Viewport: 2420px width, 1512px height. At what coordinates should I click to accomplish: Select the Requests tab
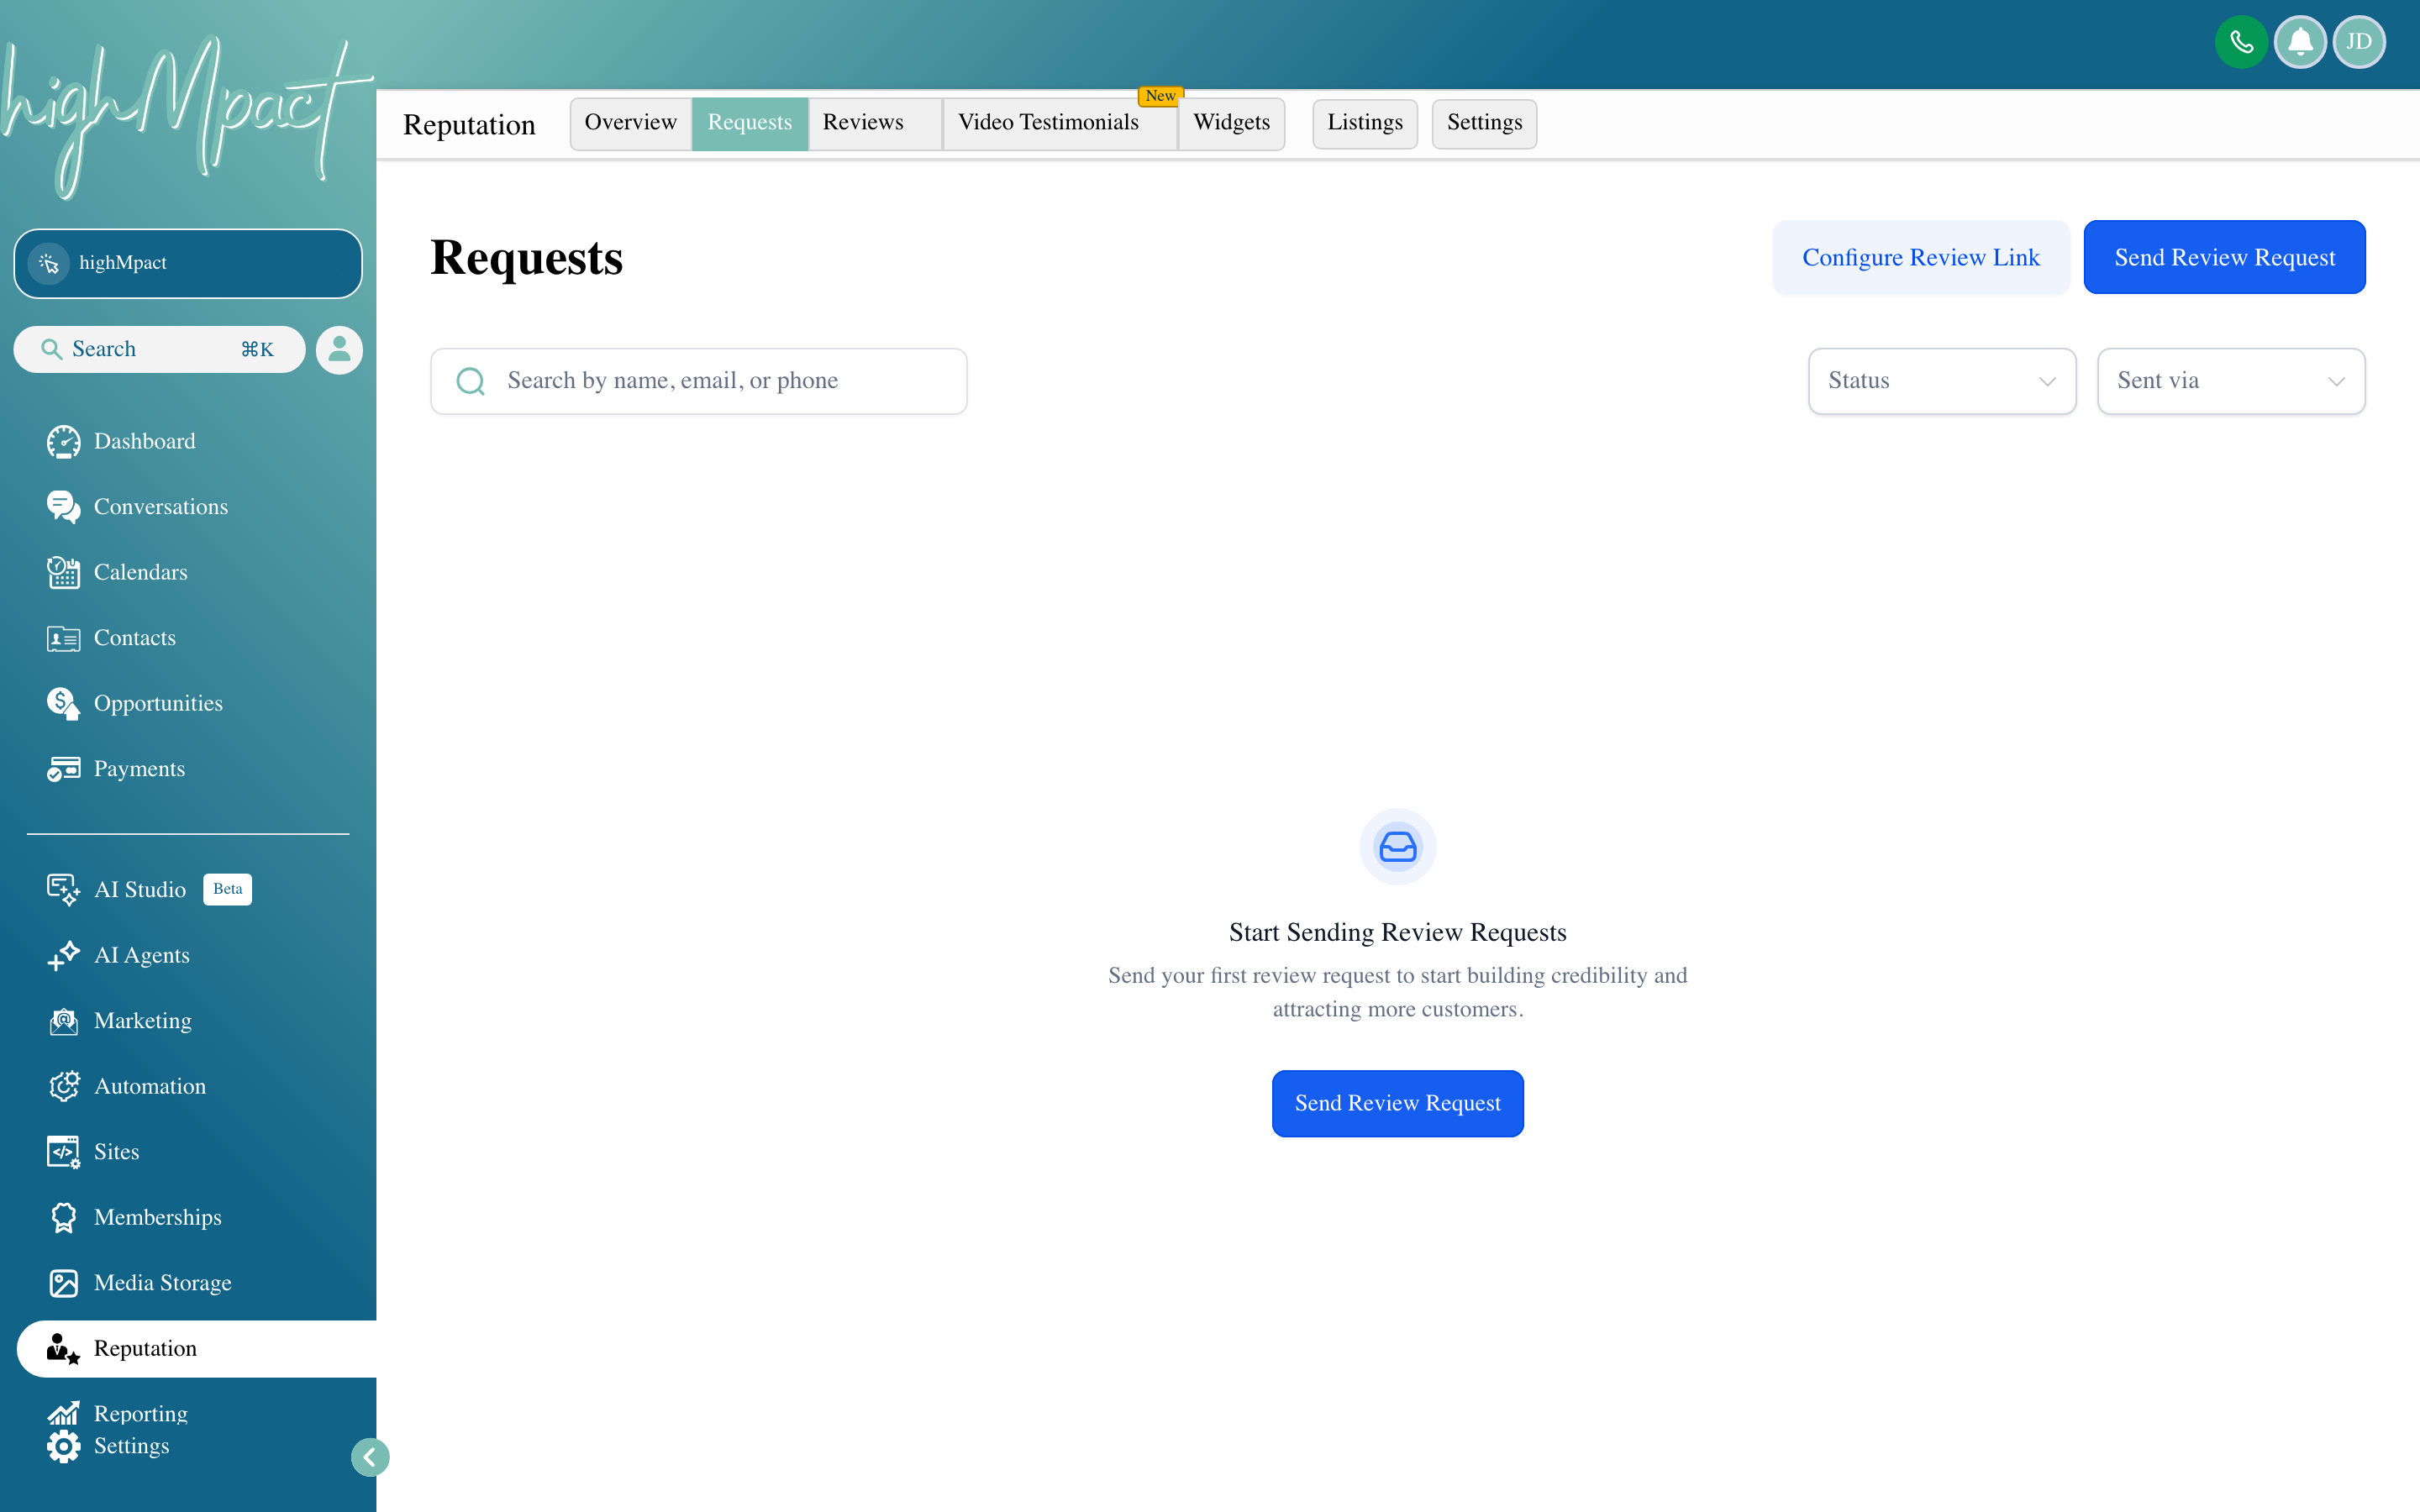tap(749, 123)
